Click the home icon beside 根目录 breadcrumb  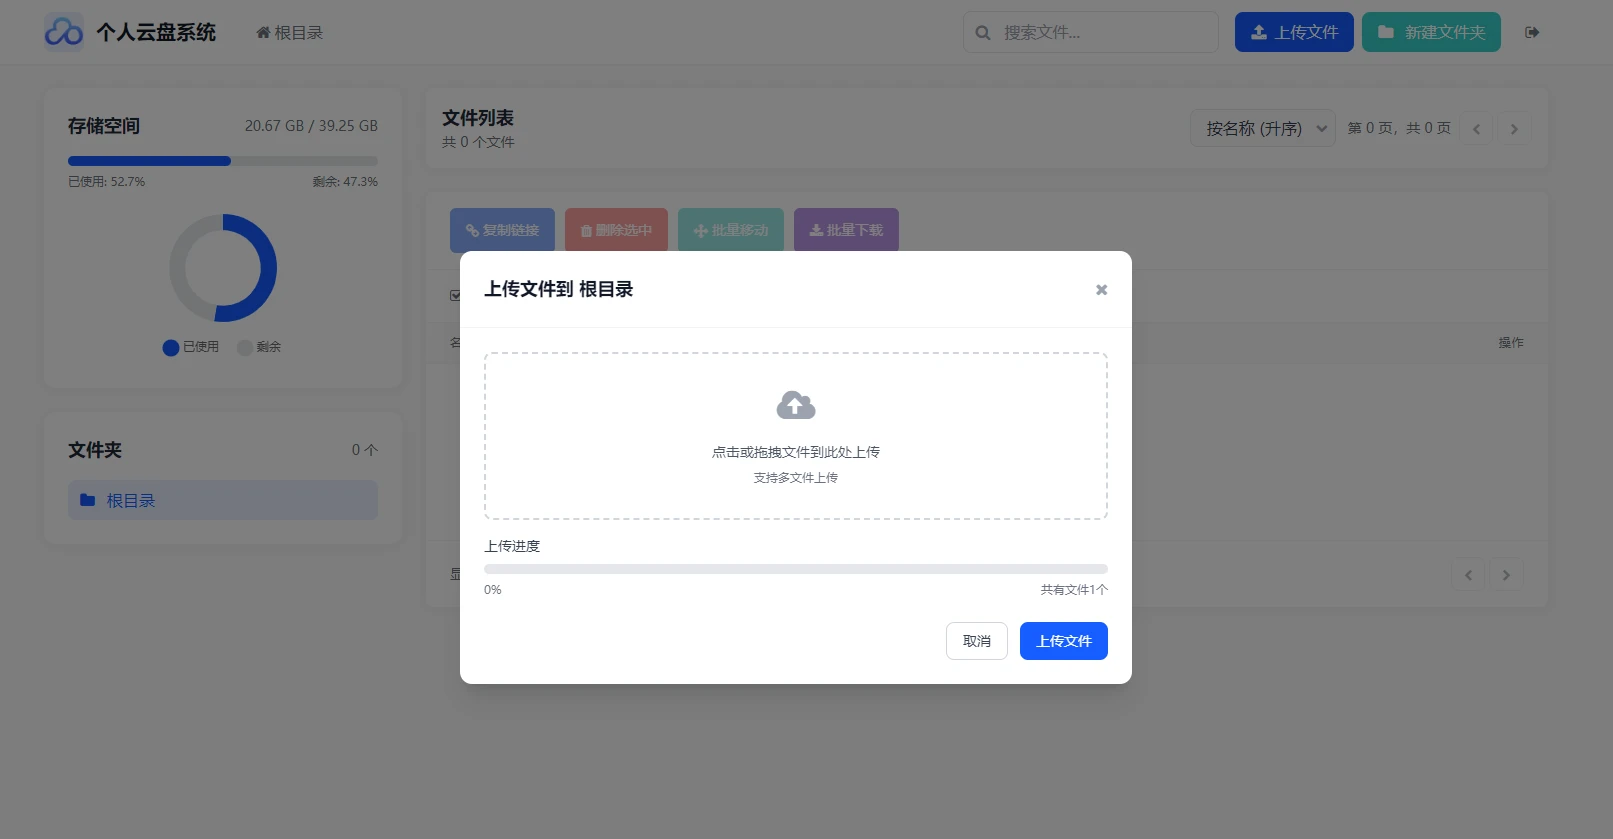[x=263, y=32]
